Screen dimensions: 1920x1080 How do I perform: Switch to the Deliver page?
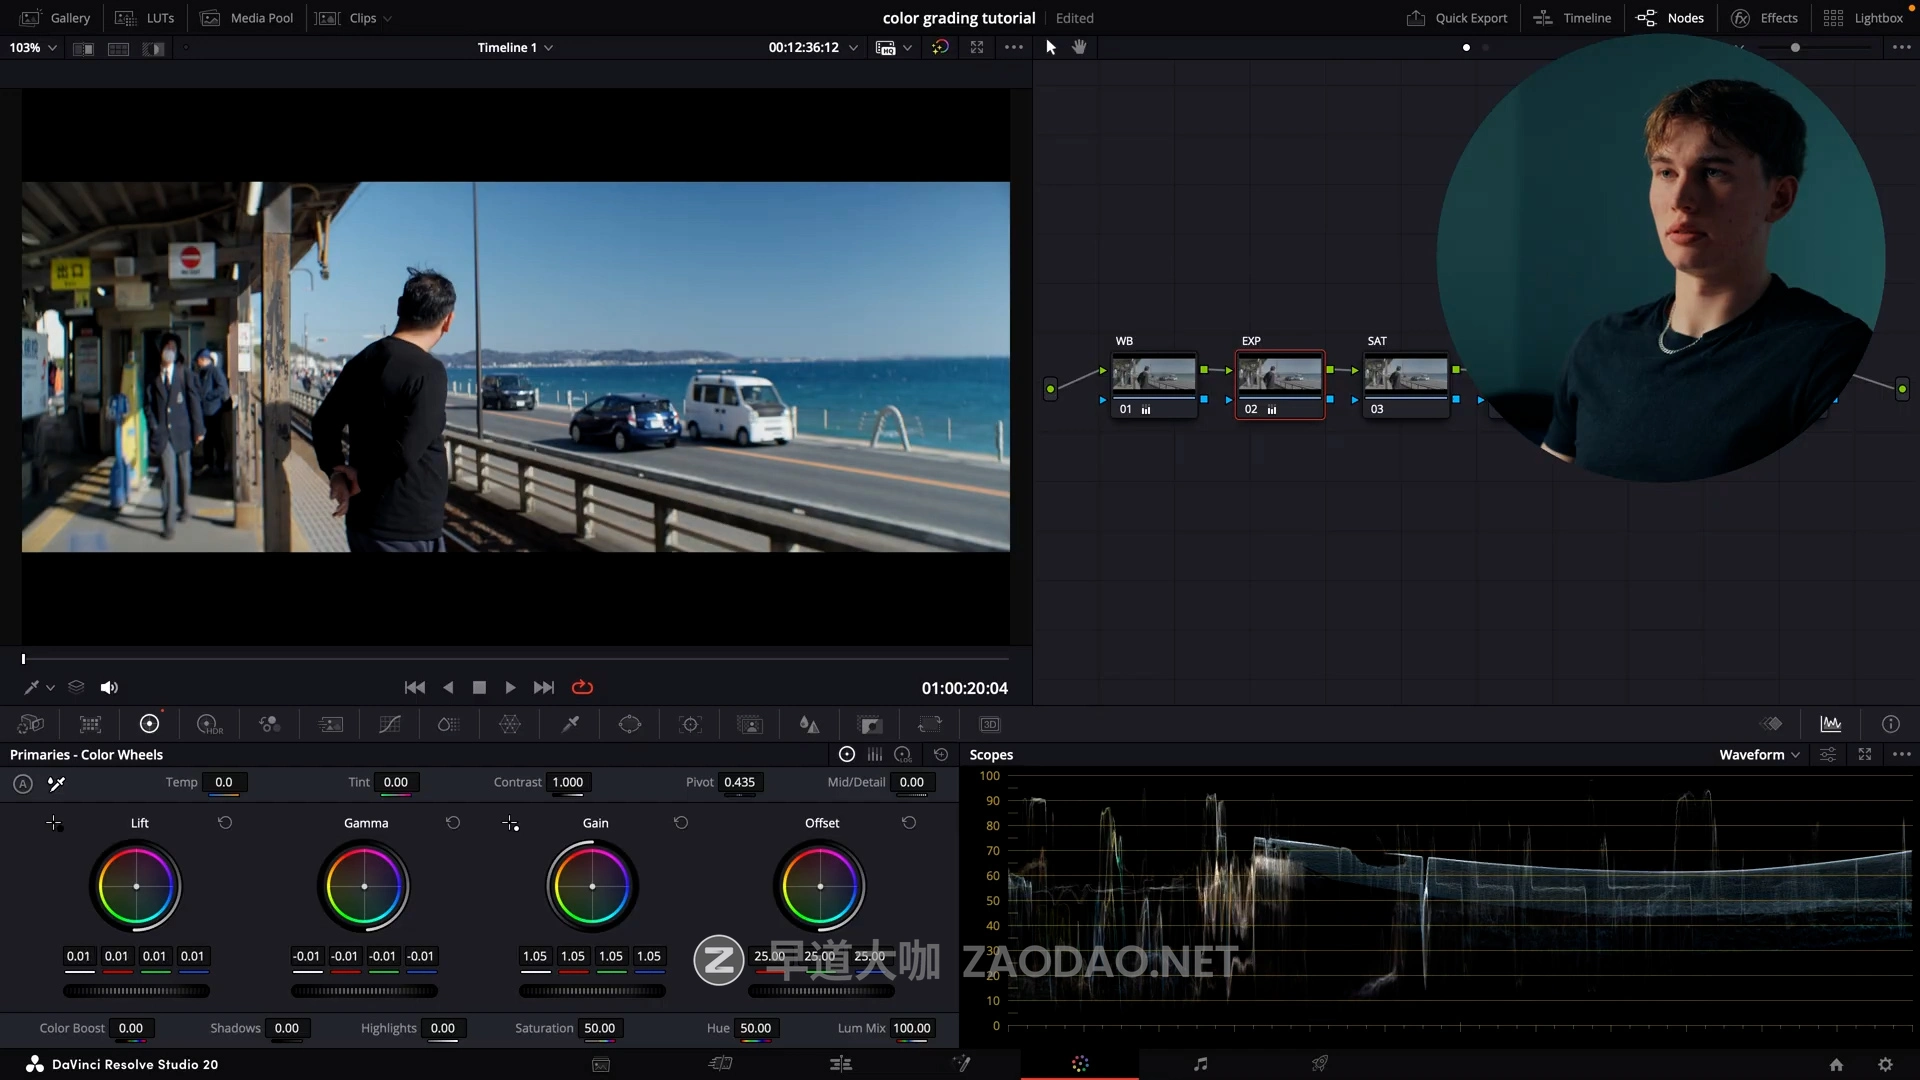(x=1320, y=1064)
